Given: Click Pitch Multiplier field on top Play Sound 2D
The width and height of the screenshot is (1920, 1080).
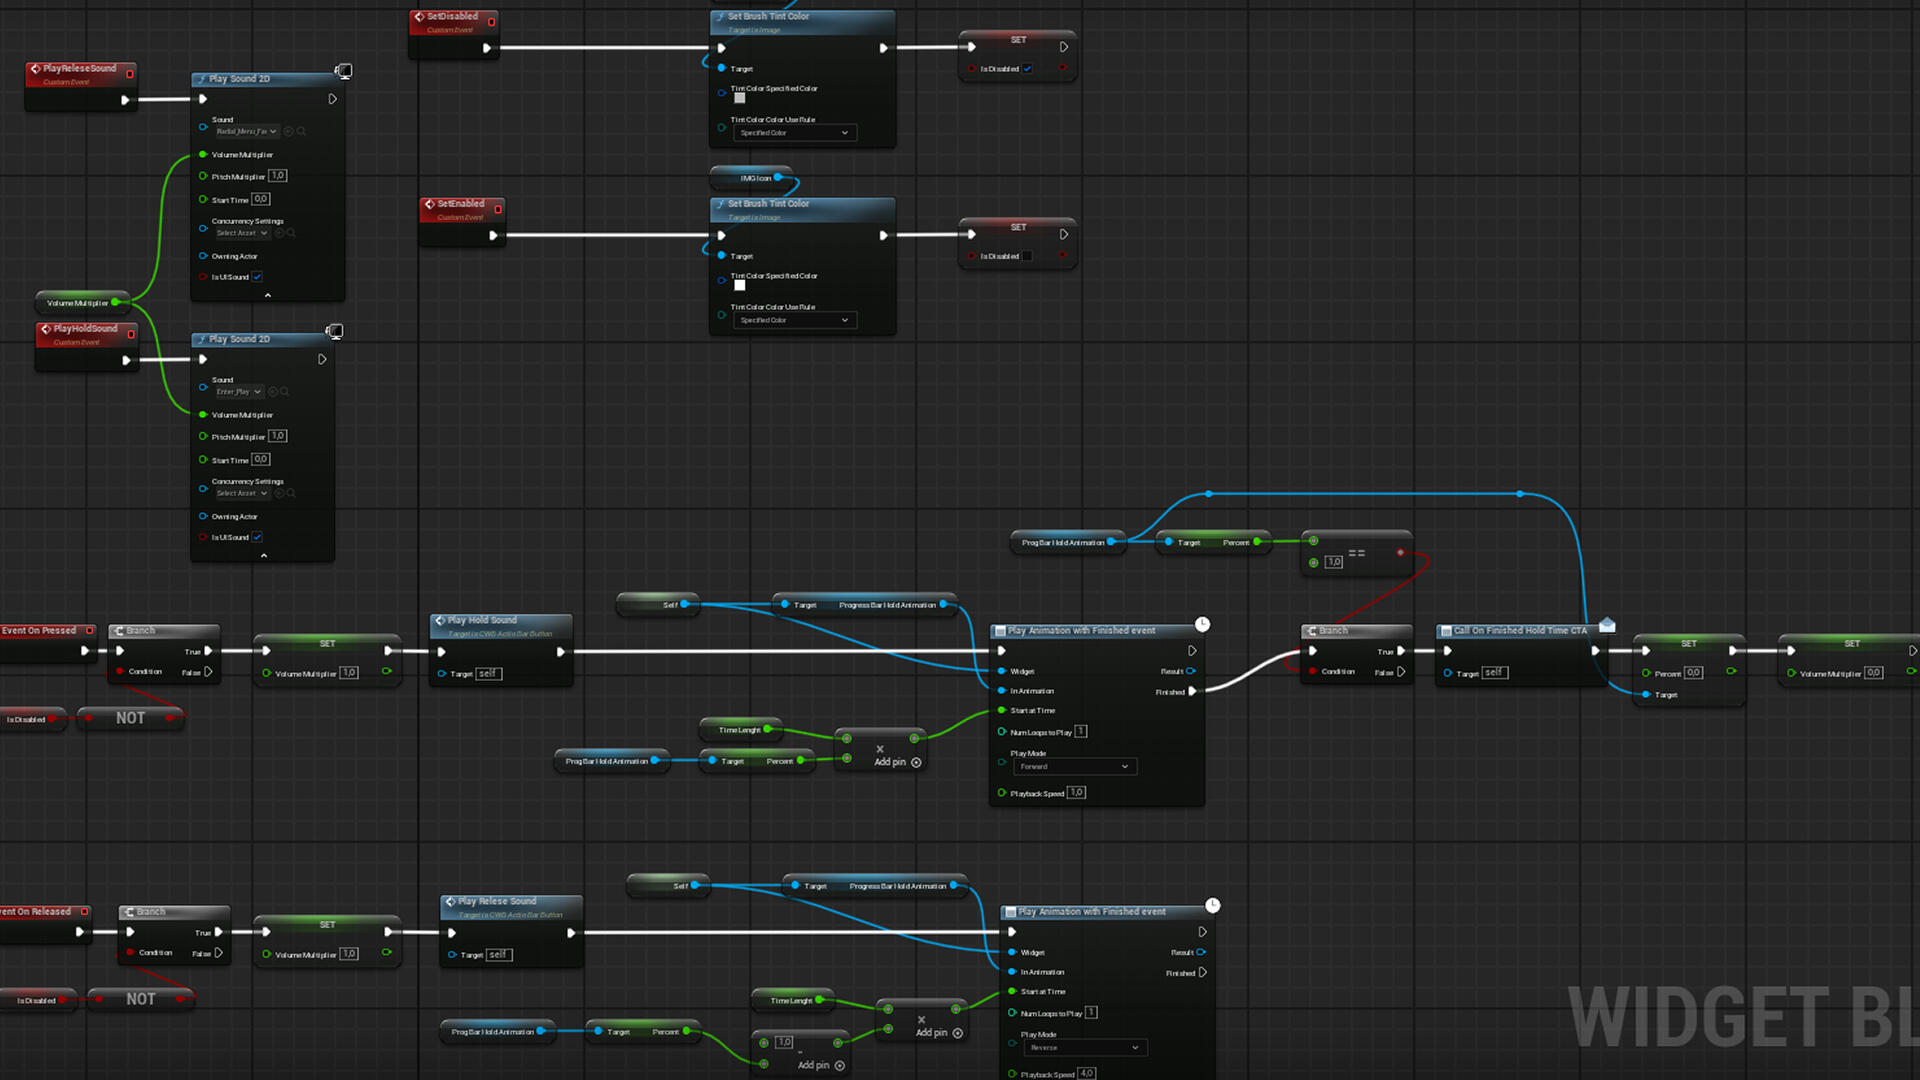Looking at the screenshot, I should [277, 176].
